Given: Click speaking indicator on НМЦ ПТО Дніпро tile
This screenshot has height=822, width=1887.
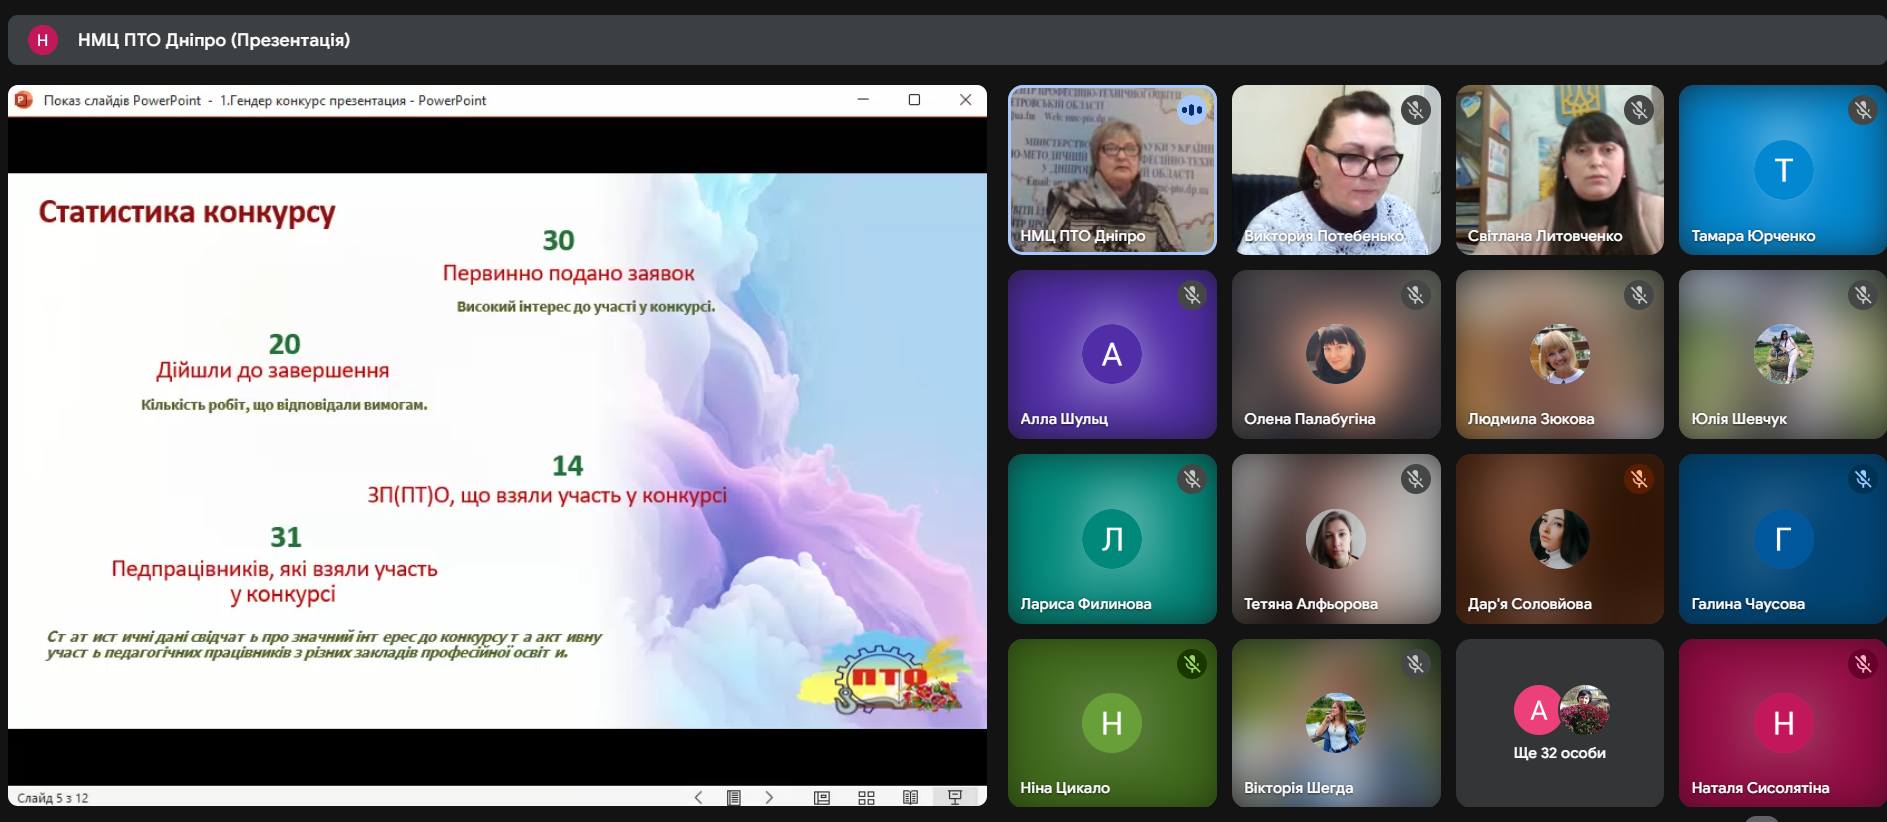Looking at the screenshot, I should (x=1191, y=110).
